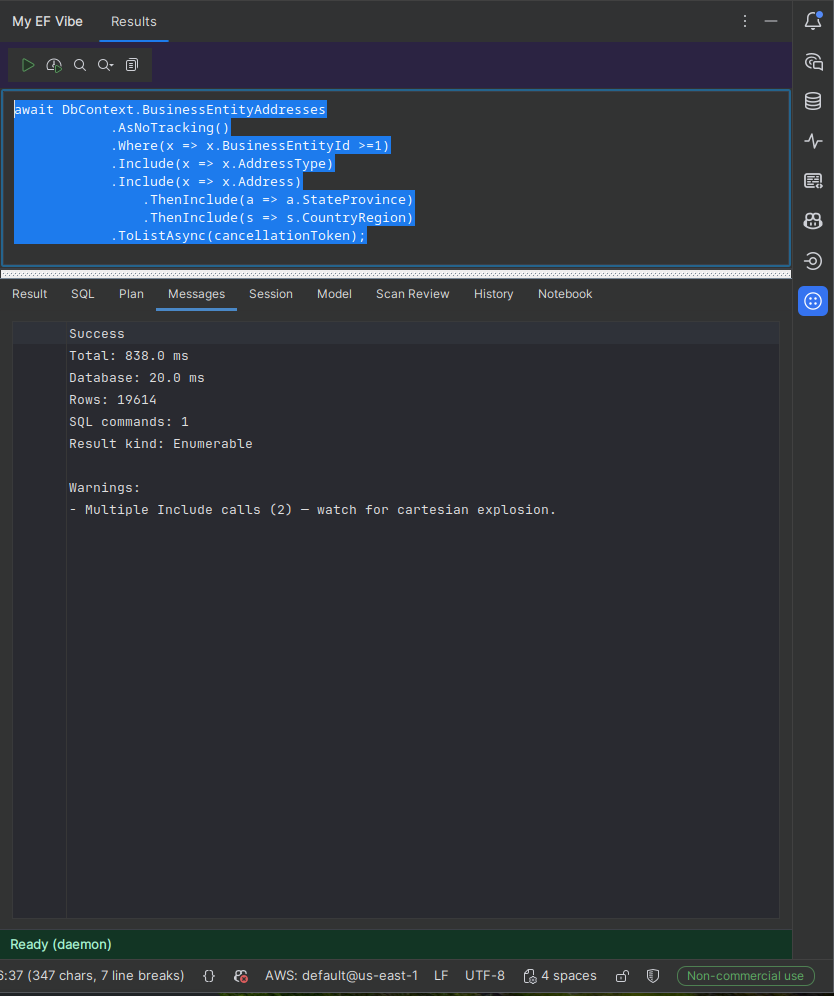Open the Copilot sidebar icon

[x=813, y=221]
